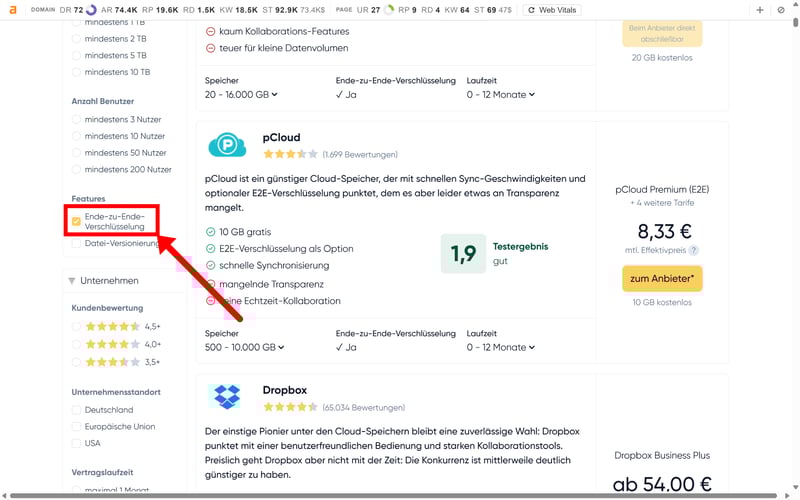Open the + 4 weitere Tarife link
Image resolution: width=800 pixels, height=500 pixels.
(662, 203)
